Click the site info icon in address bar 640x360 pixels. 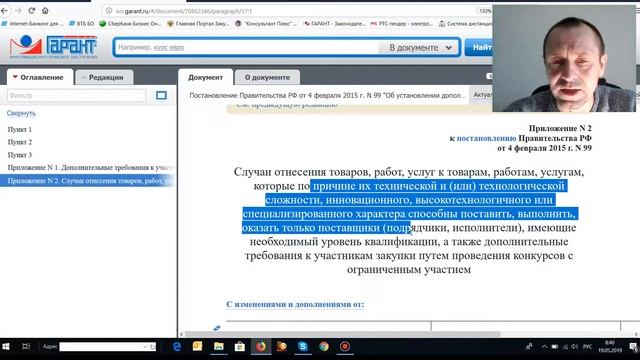tap(109, 11)
